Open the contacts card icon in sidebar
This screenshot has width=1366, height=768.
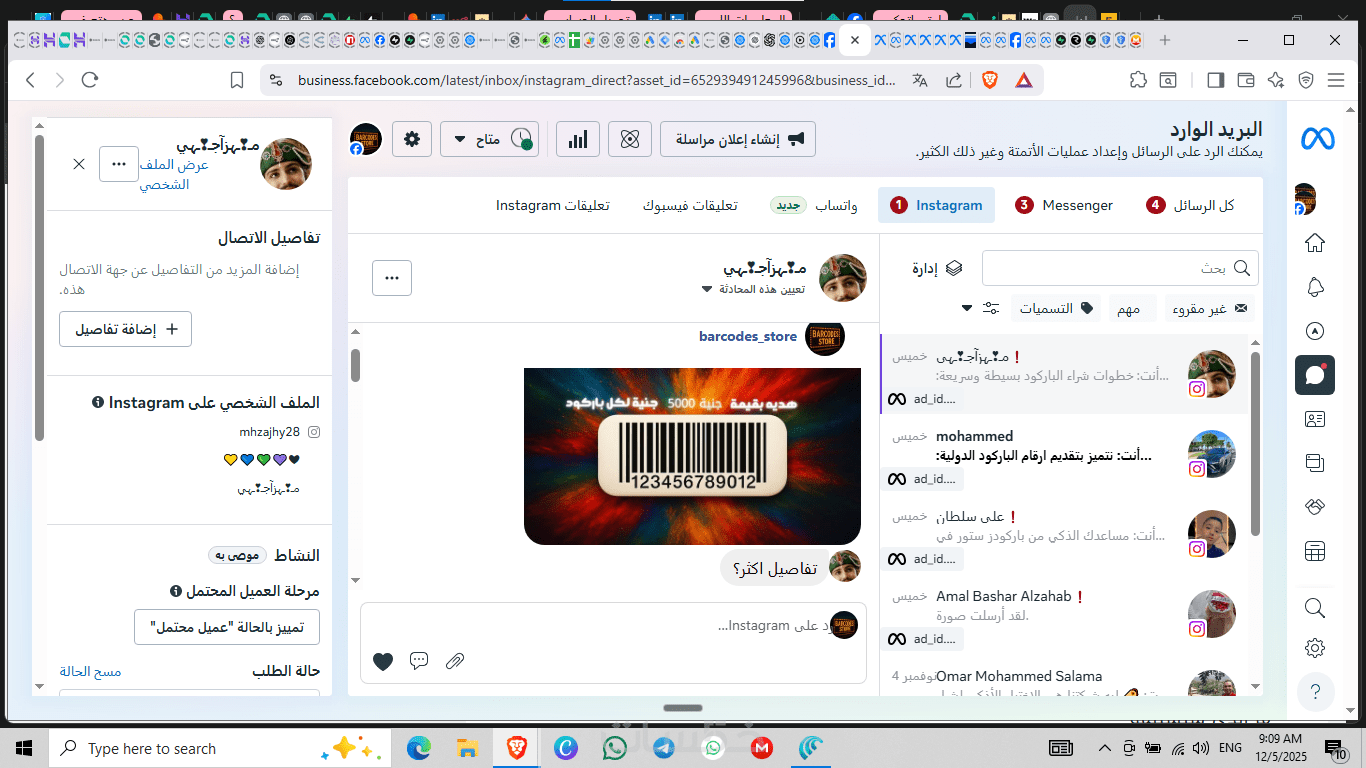click(x=1315, y=419)
